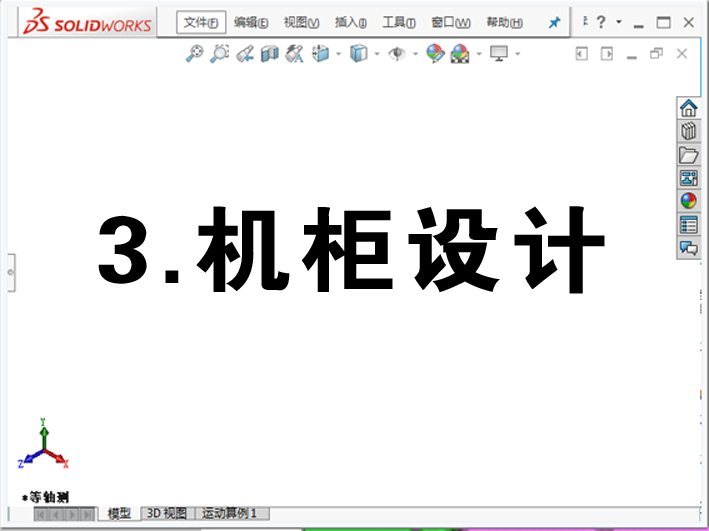Switch to the 3D 视图 tab

coord(166,513)
